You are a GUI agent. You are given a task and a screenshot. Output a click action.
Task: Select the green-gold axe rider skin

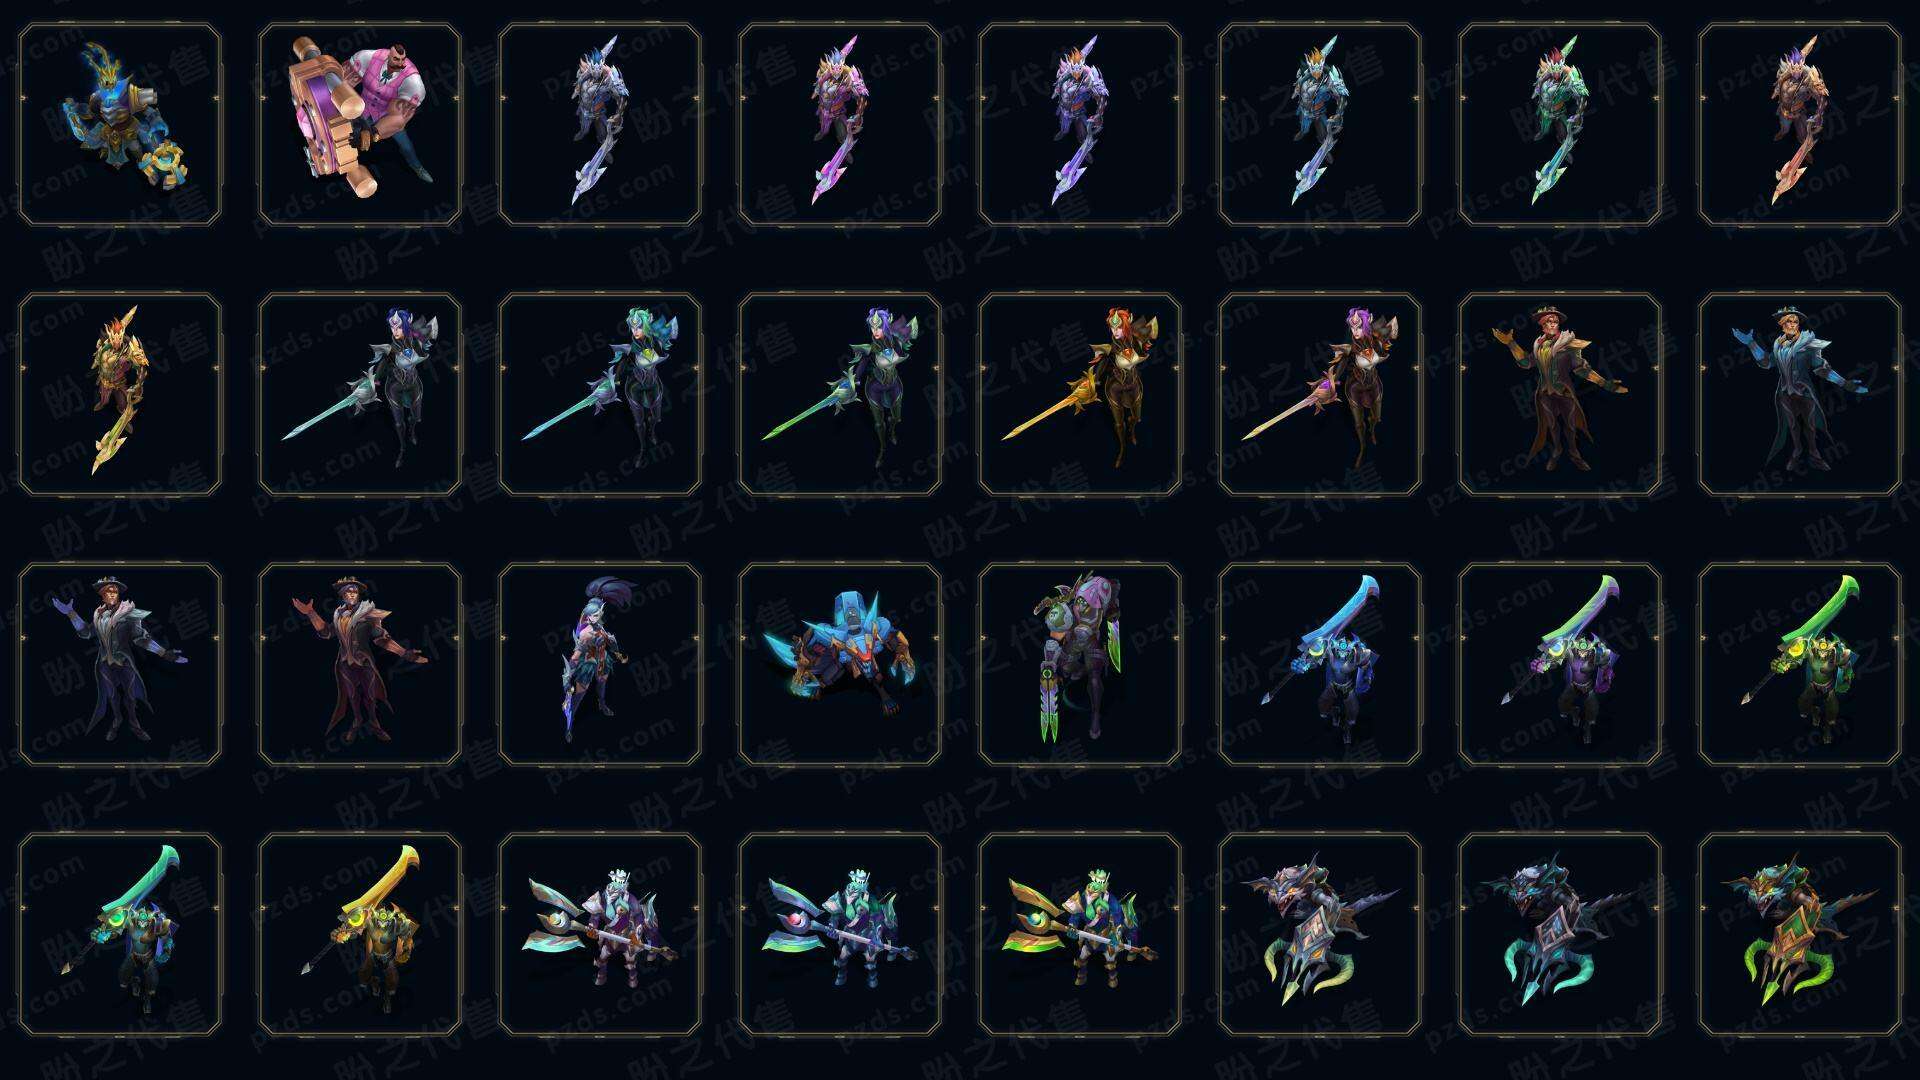1080,934
